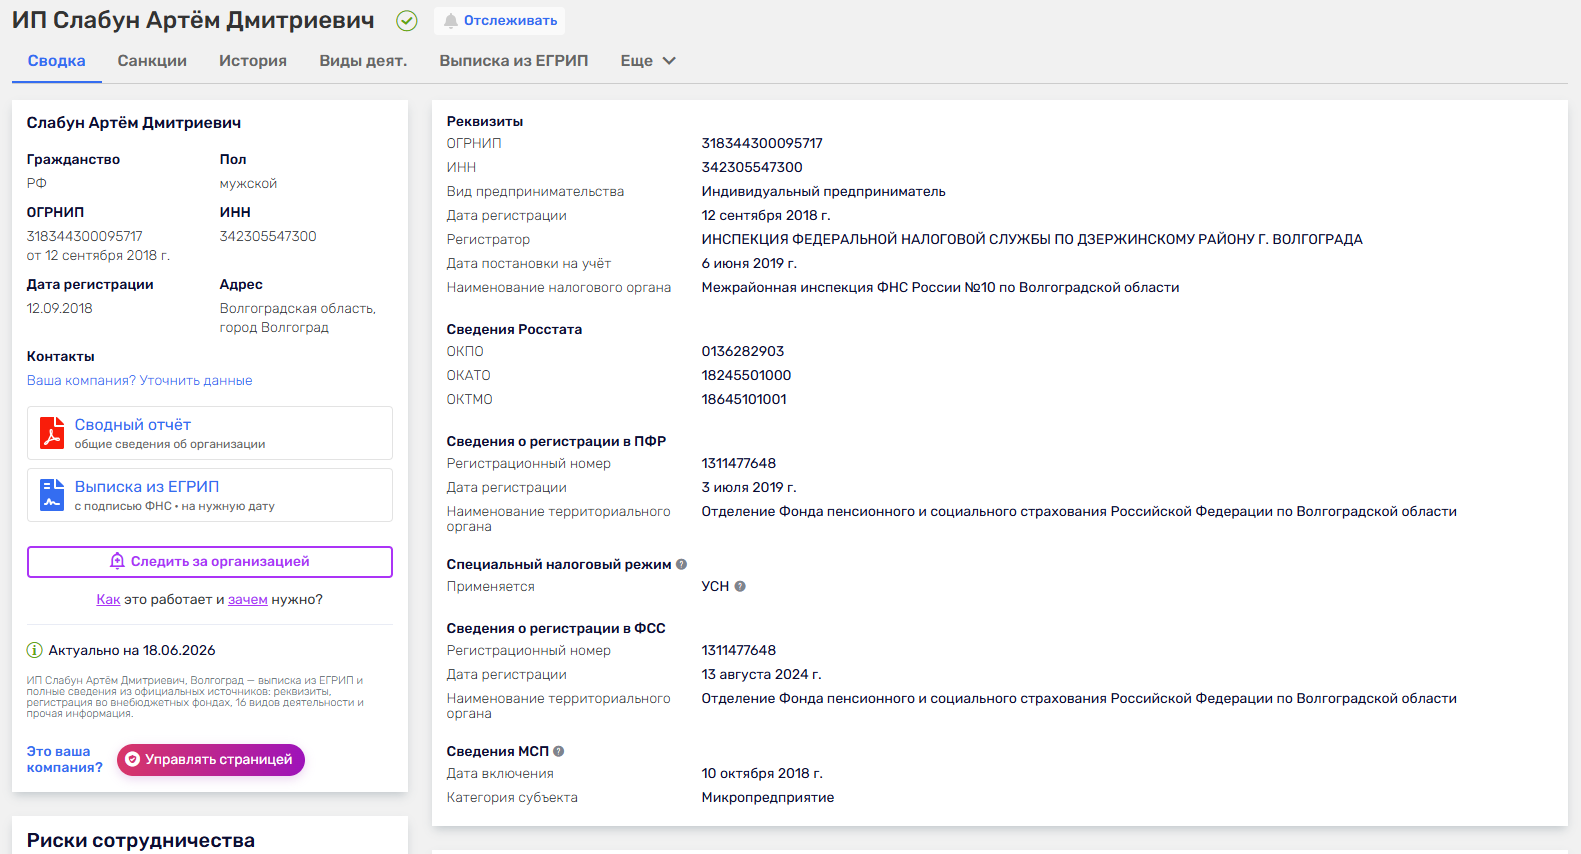Click the date 3 июля 2019 г.
This screenshot has height=854, width=1581.
(749, 487)
